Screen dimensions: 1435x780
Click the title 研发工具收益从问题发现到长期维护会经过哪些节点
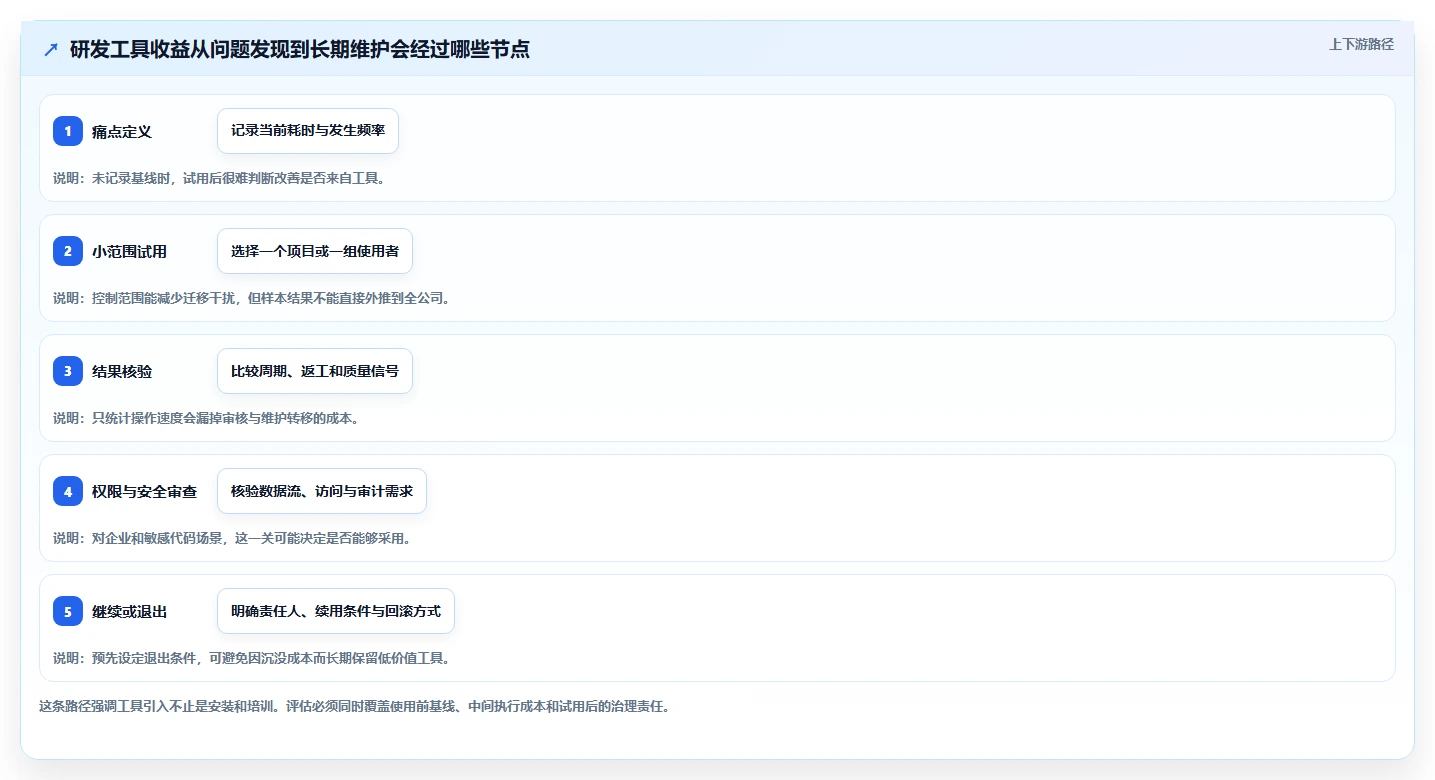300,49
